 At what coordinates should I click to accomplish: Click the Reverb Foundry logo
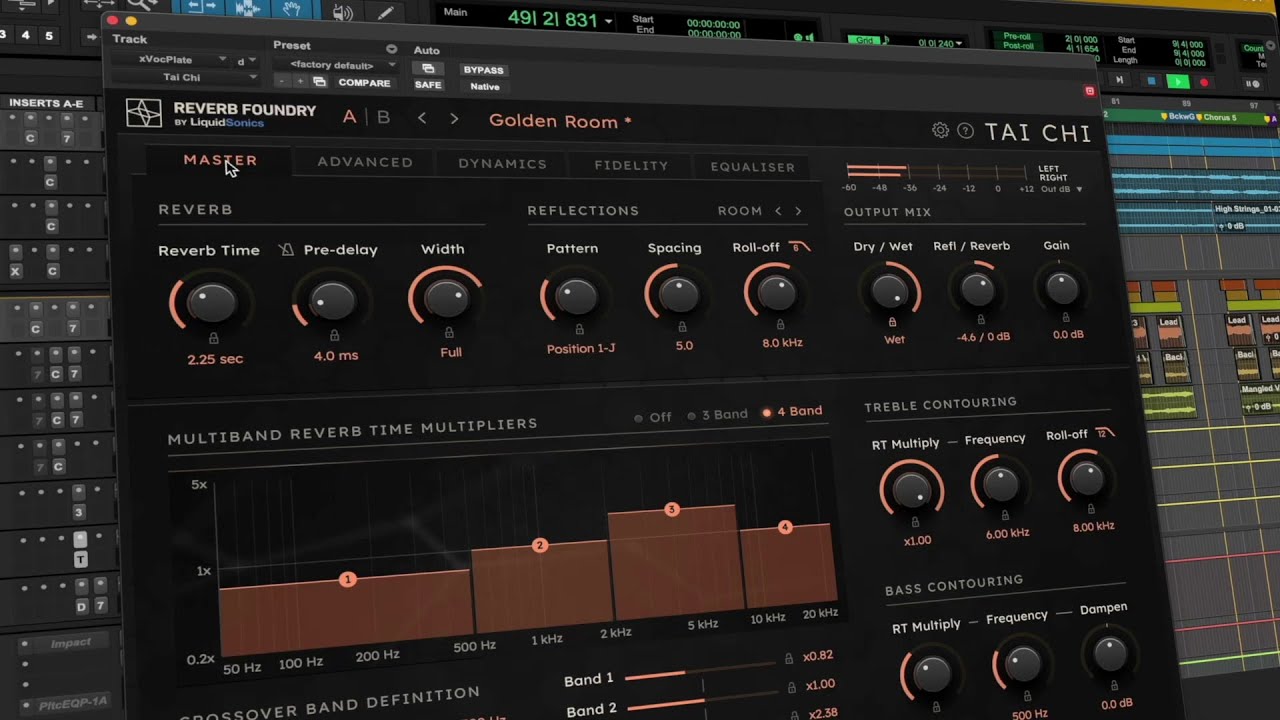click(x=144, y=113)
